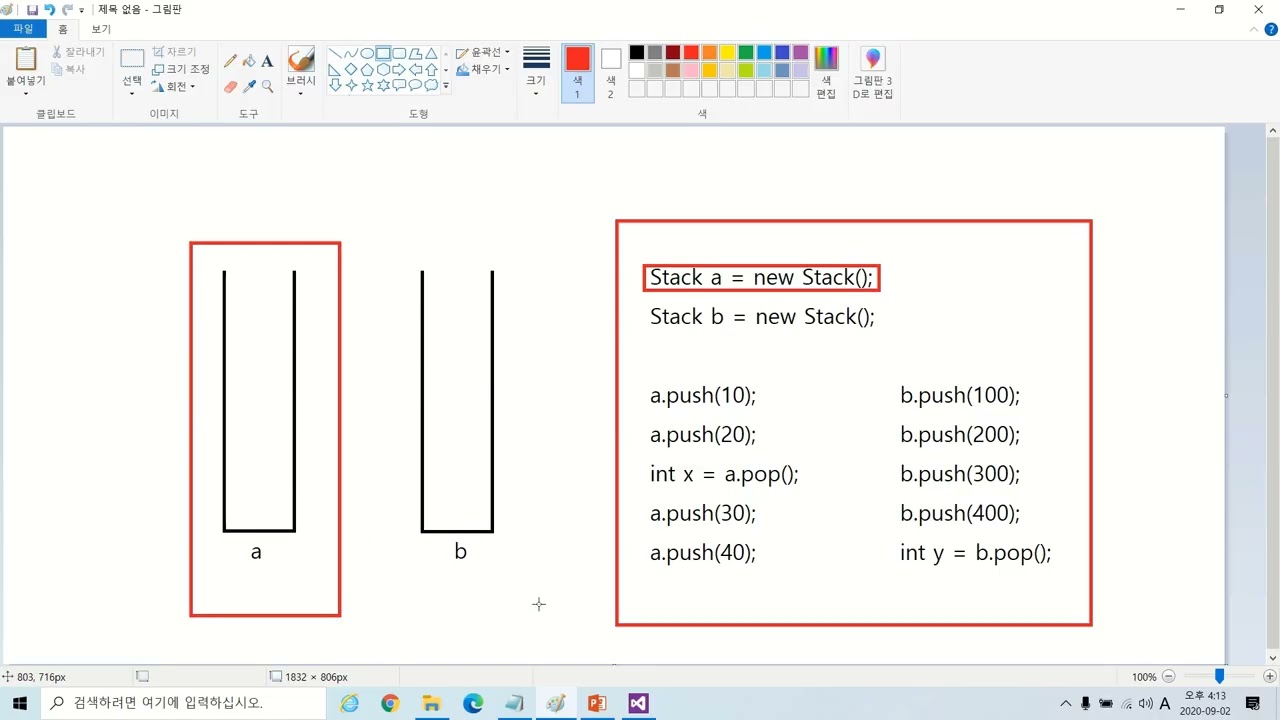Select the Color picker eyedropper tool

[249, 87]
